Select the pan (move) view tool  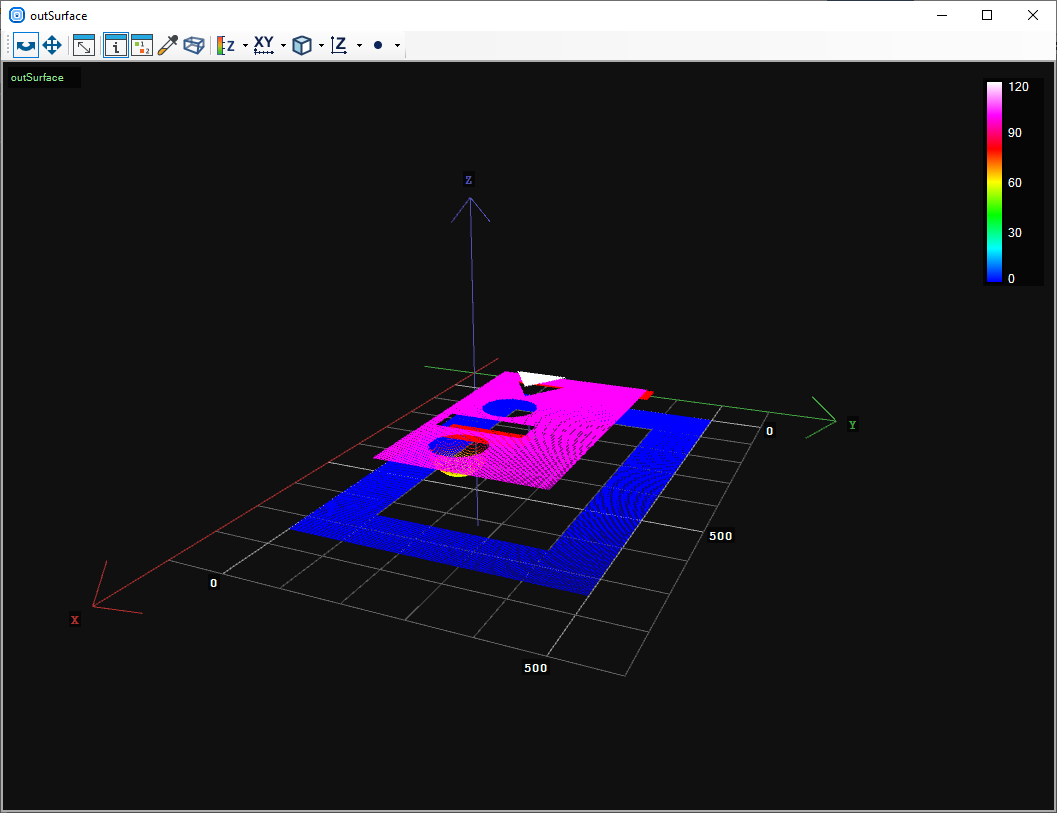click(x=52, y=46)
